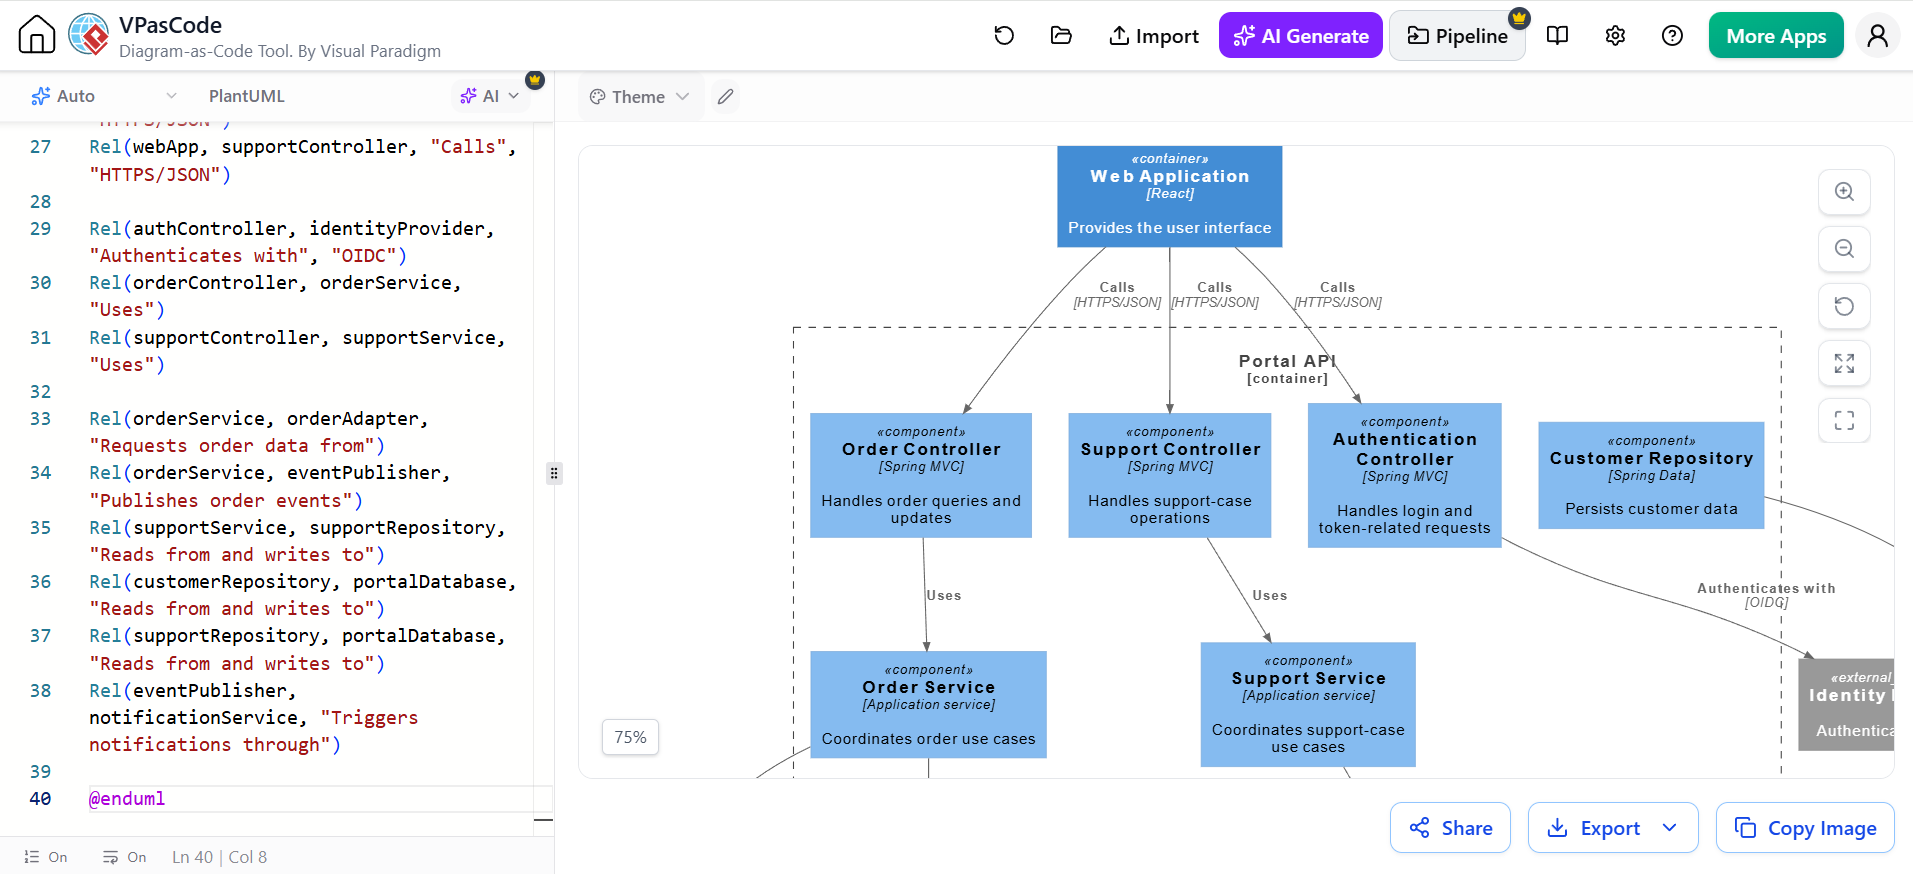This screenshot has width=1913, height=874.
Task: Expand the Auto diagram type dropdown
Action: [104, 96]
